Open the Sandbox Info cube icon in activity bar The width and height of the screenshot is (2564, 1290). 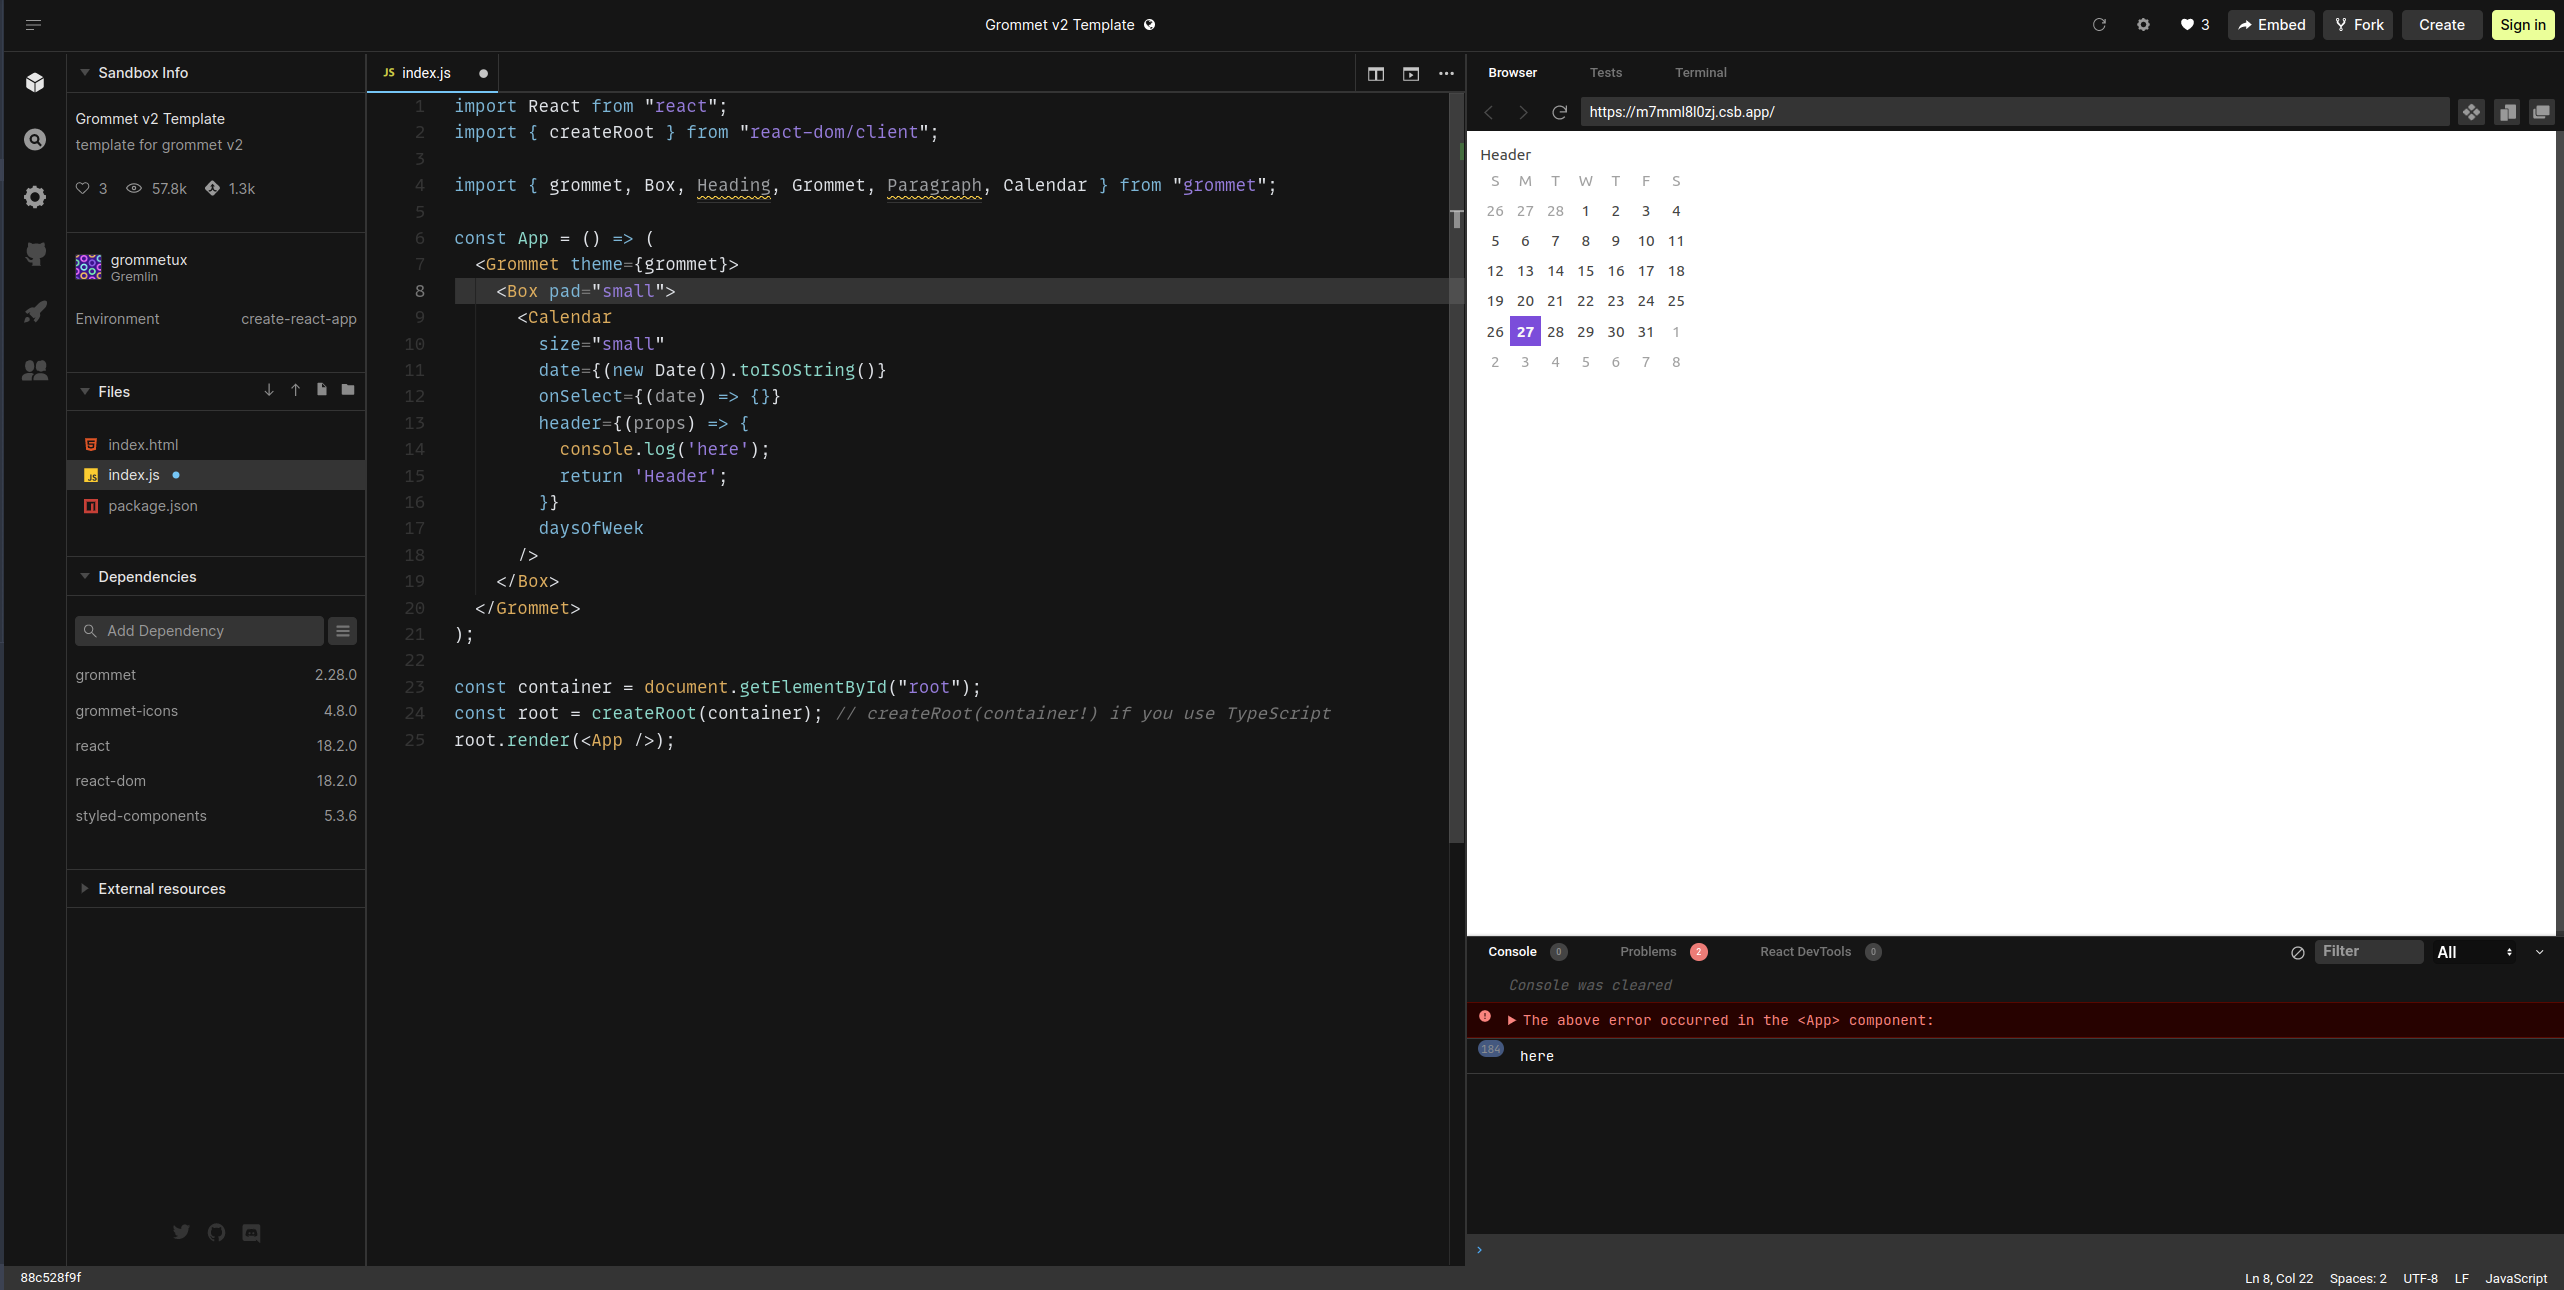pyautogui.click(x=35, y=82)
